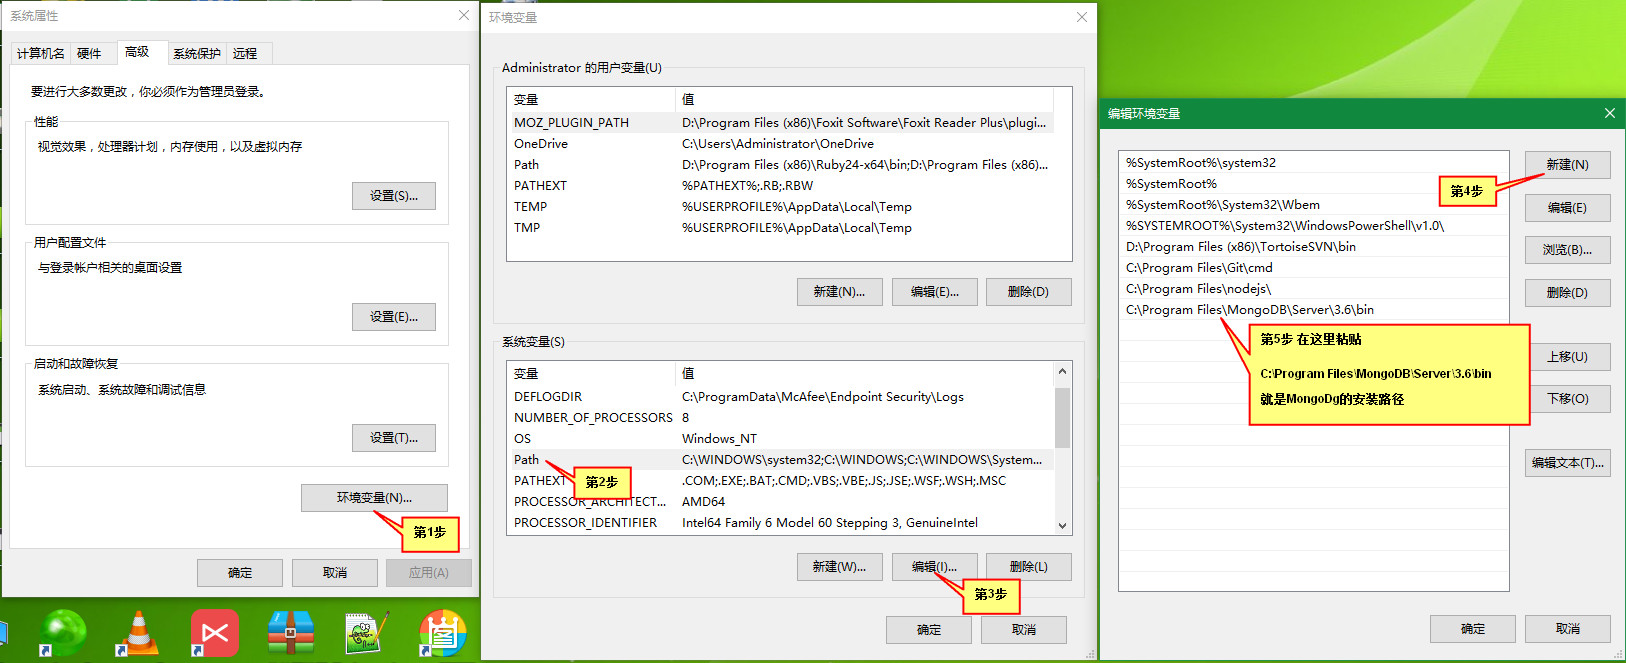Select the OS system variable row
The image size is (1626, 663).
[781, 439]
